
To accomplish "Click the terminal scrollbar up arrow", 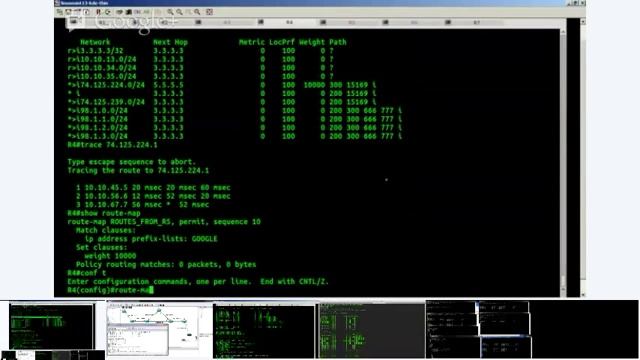I will click(563, 32).
